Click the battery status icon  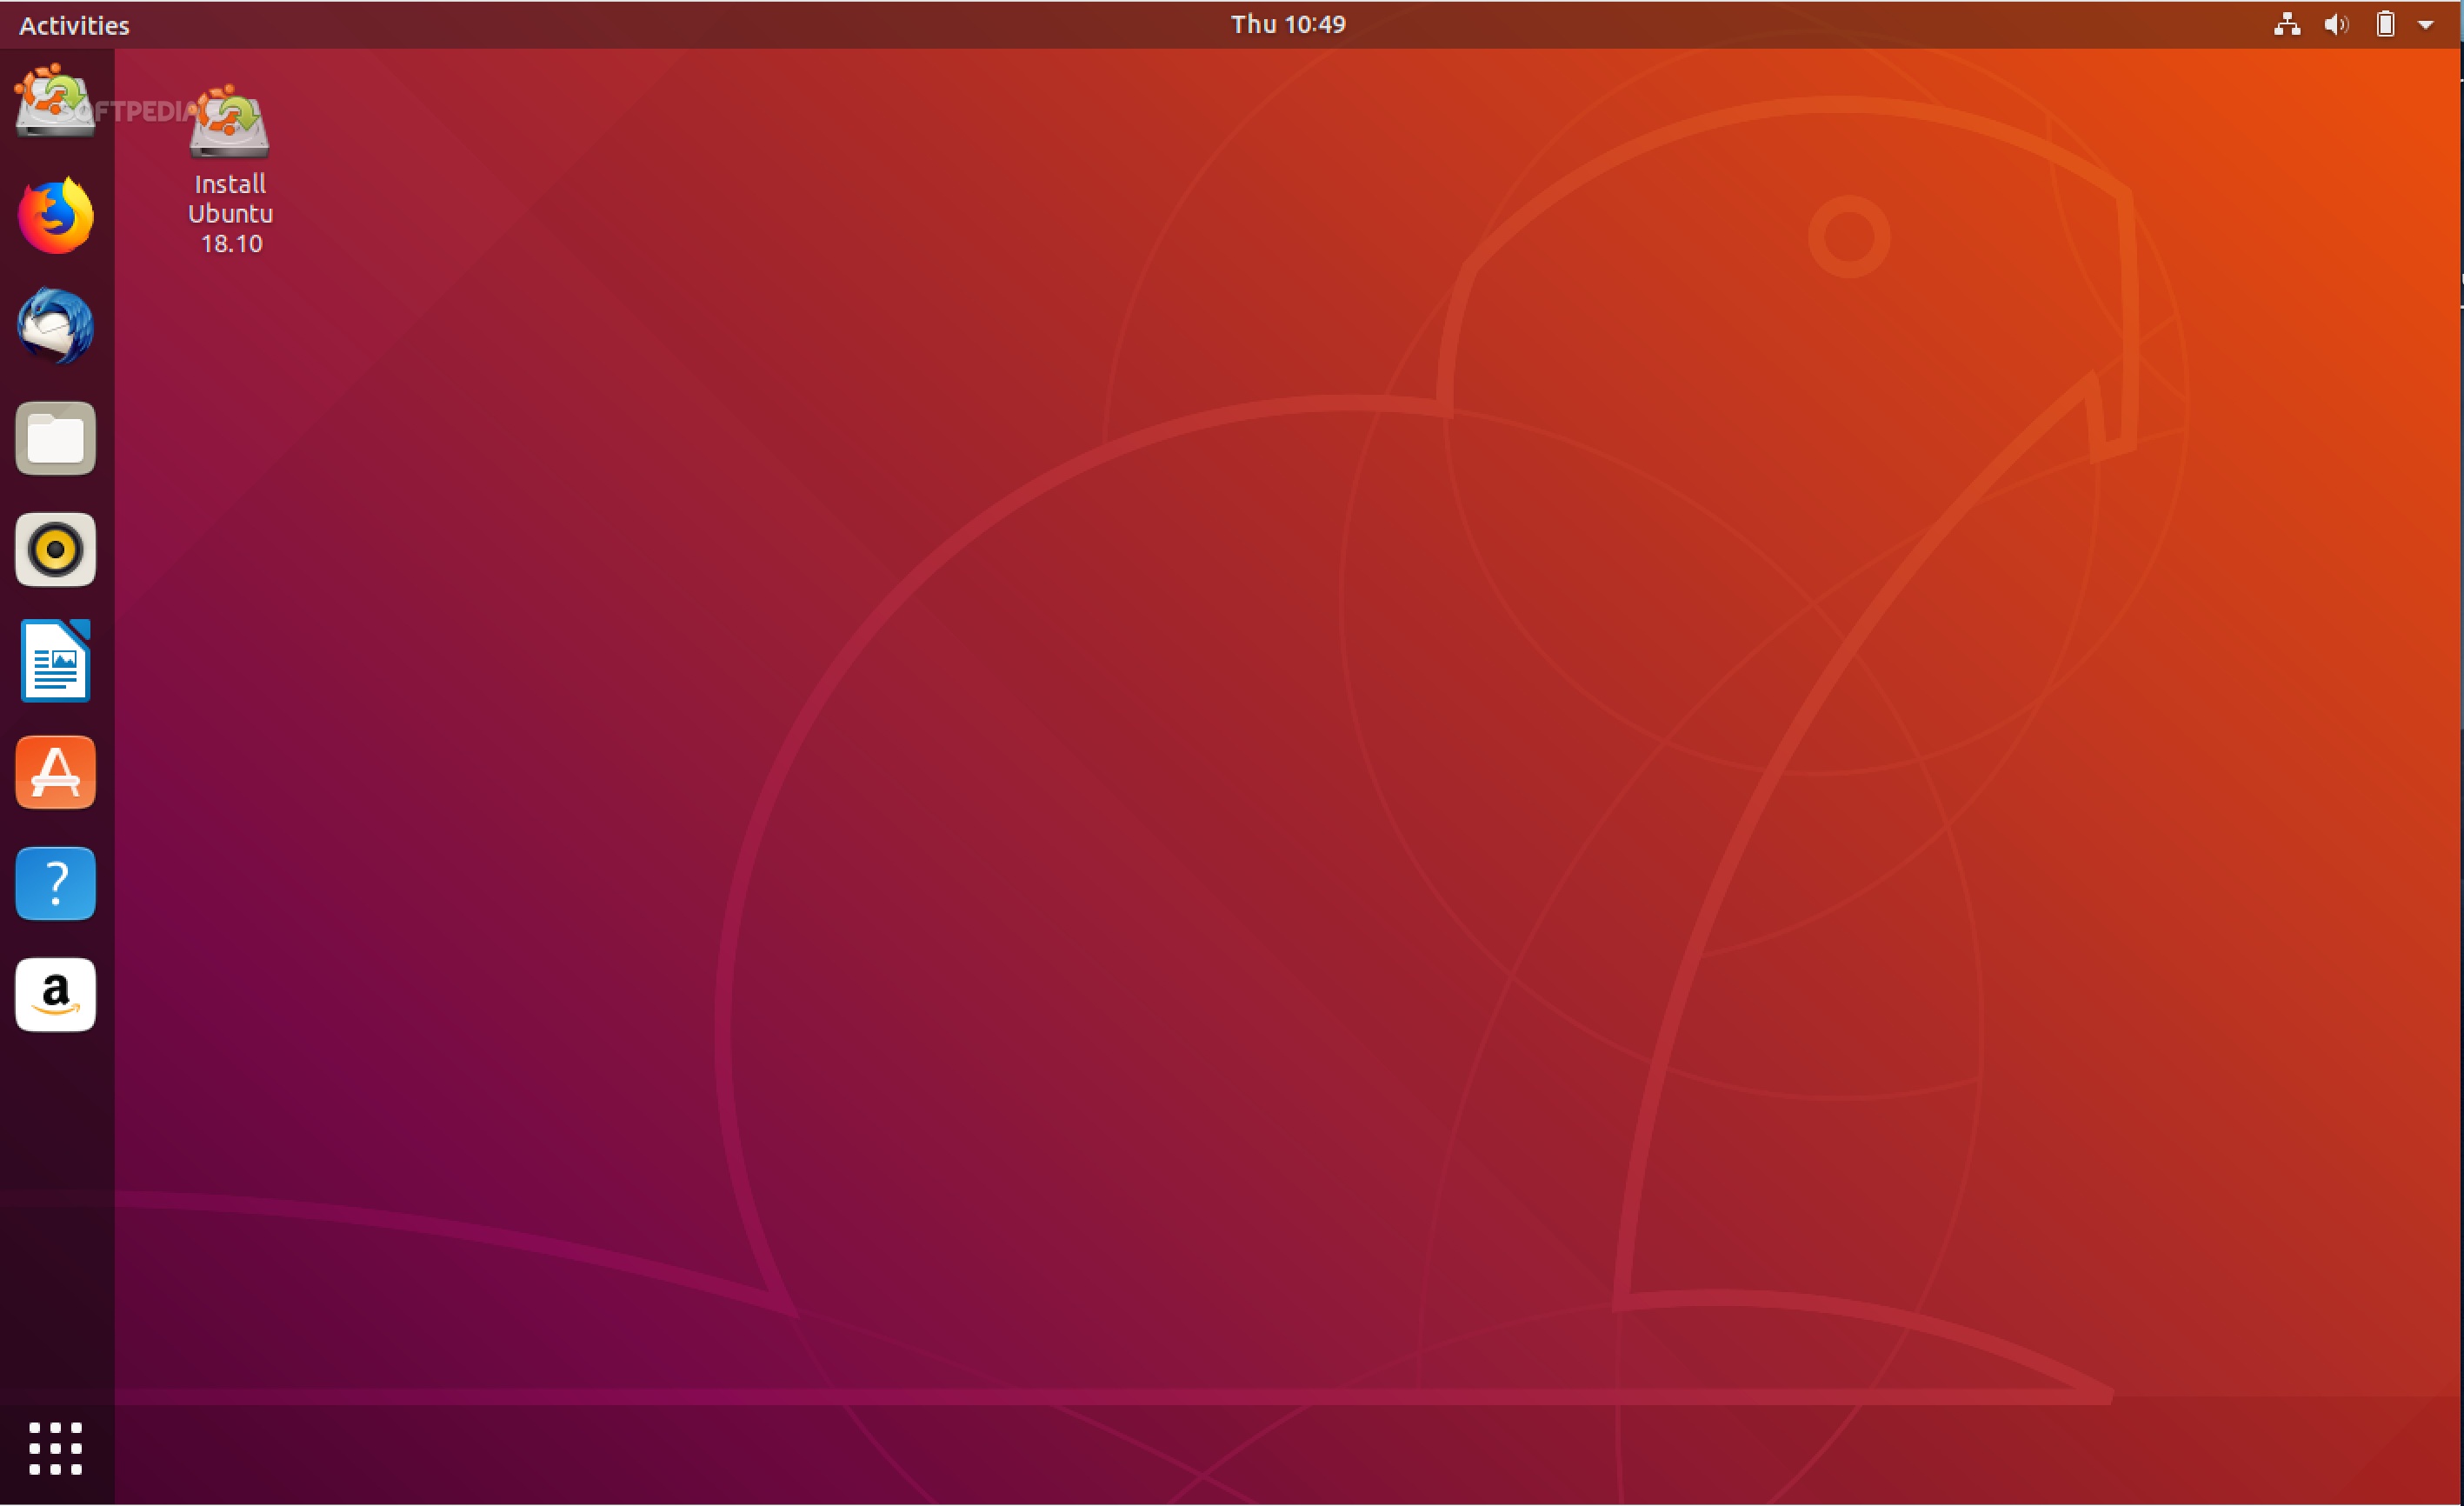[2385, 24]
